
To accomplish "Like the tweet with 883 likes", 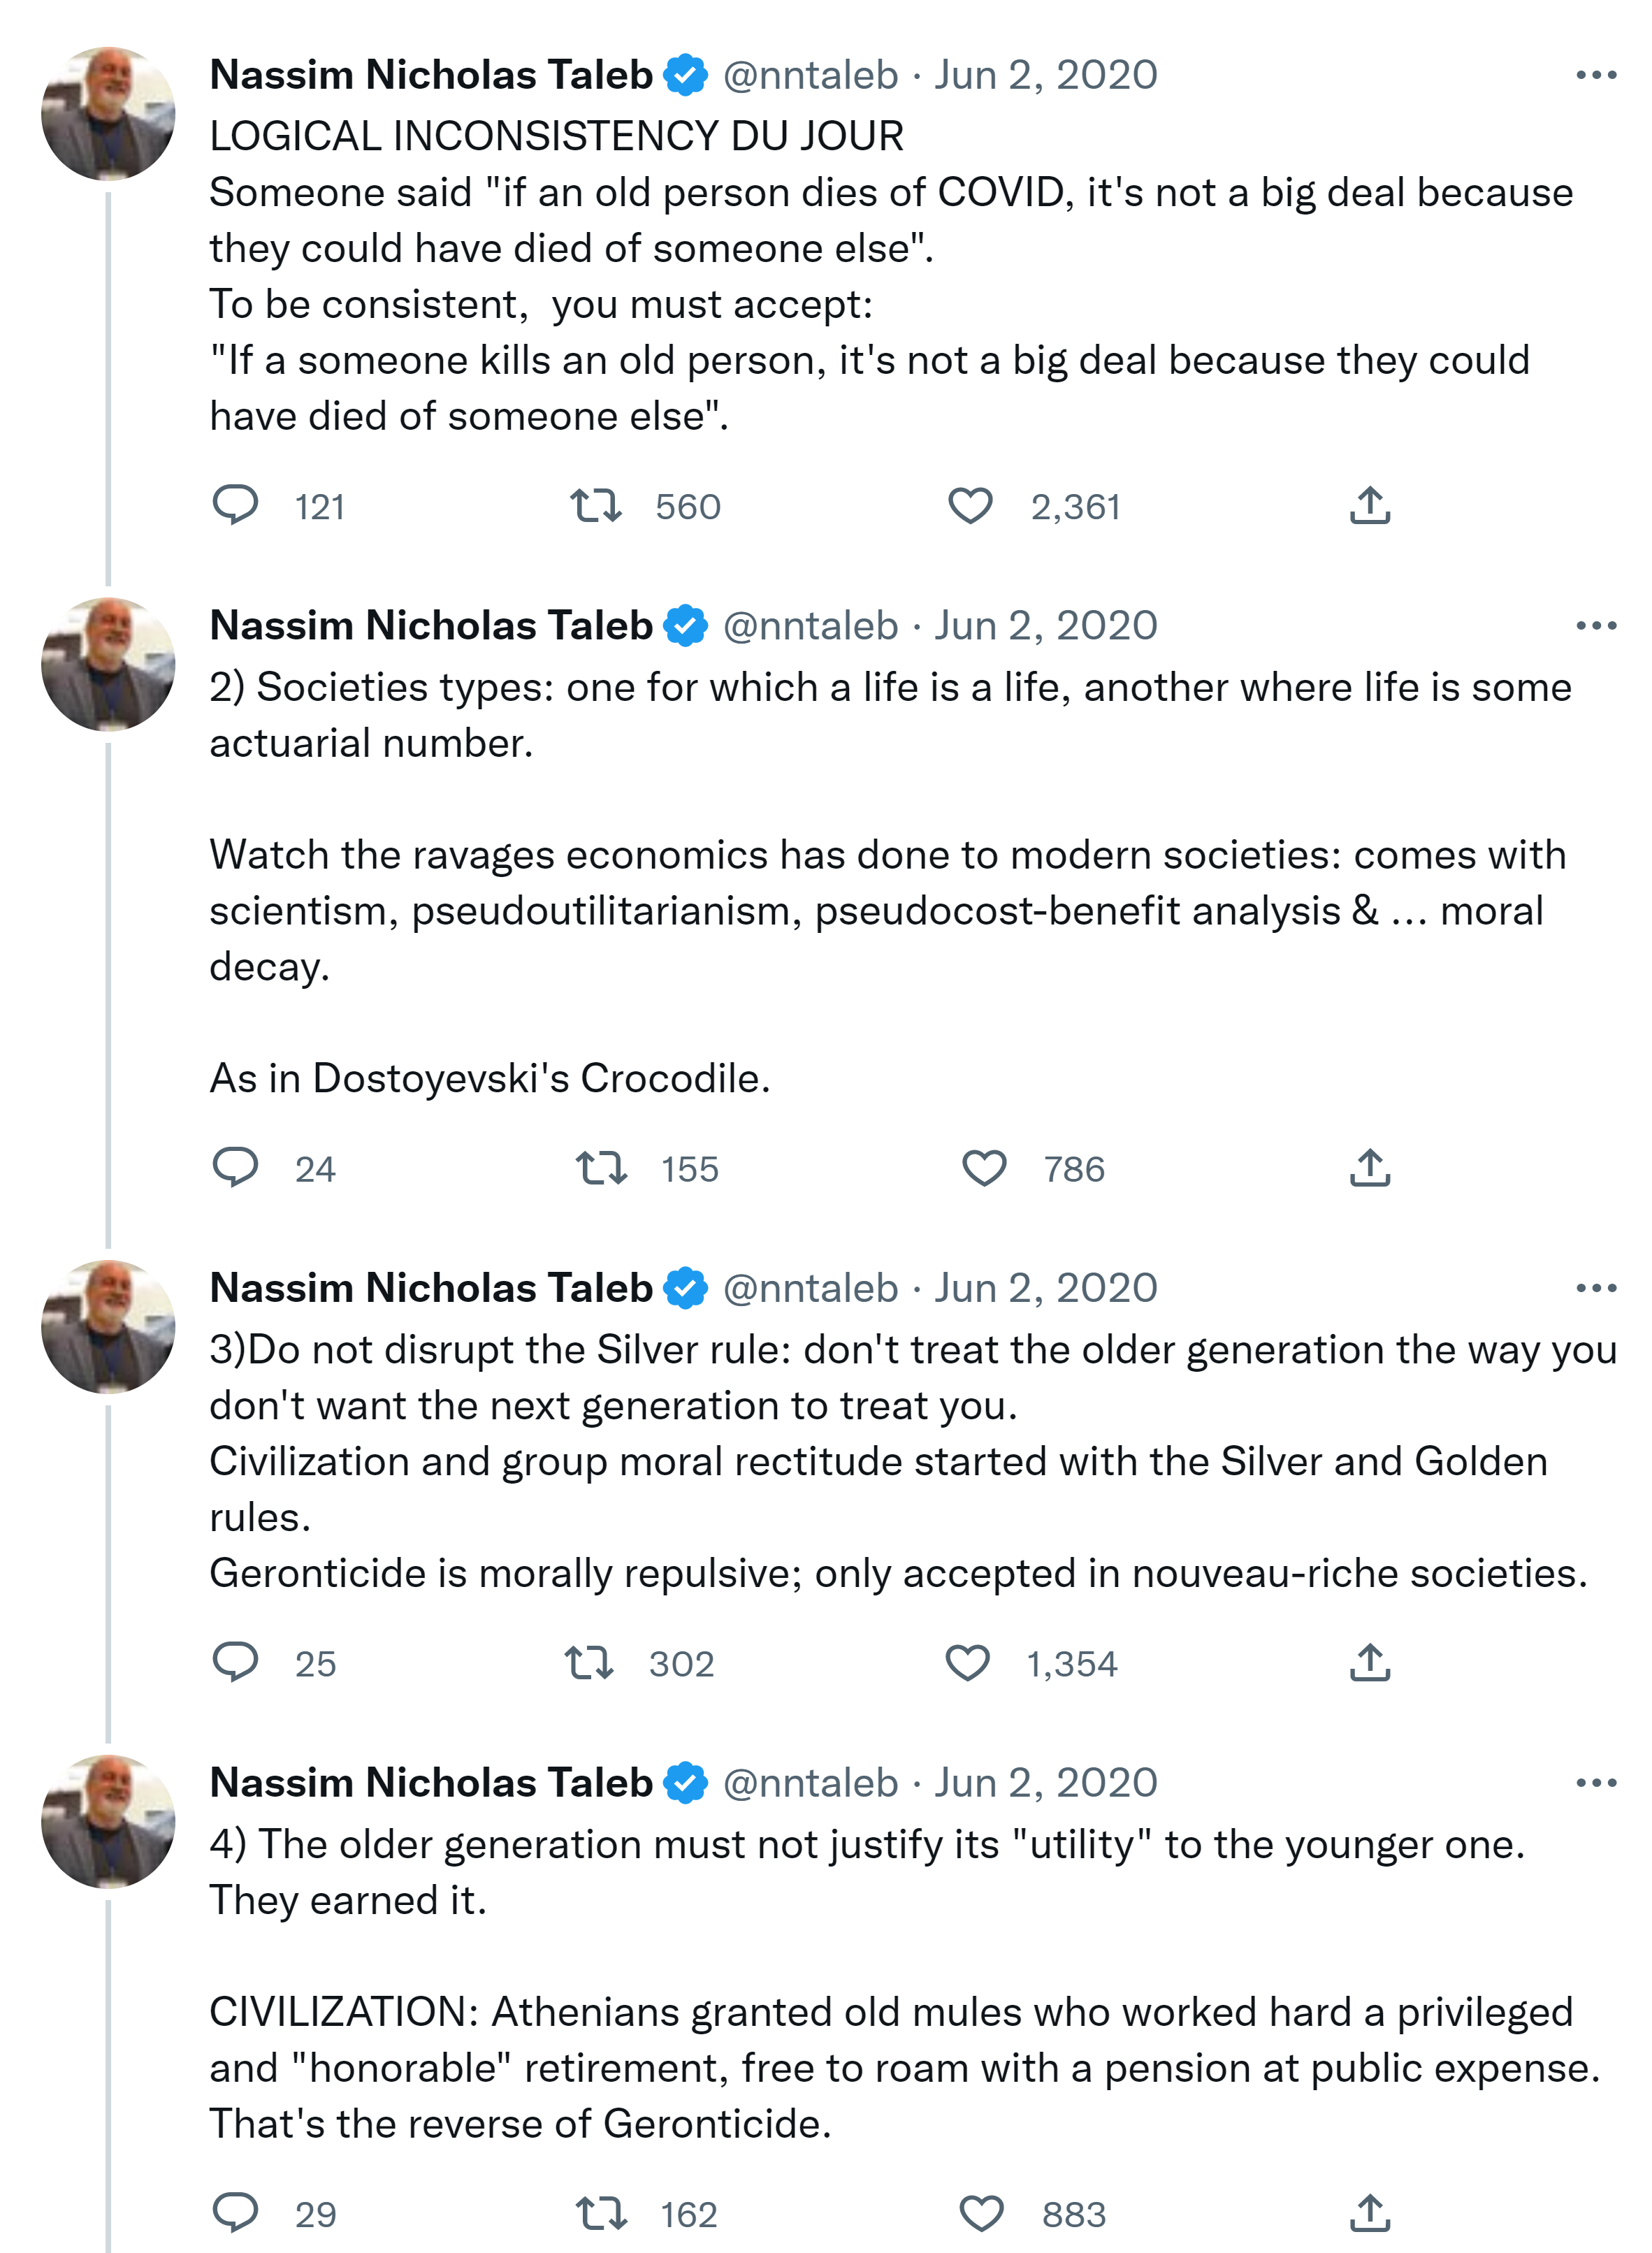I will pyautogui.click(x=982, y=2213).
